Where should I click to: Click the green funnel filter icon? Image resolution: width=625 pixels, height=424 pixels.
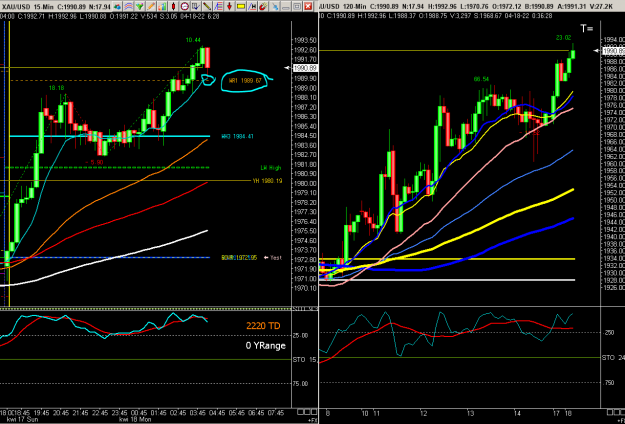pyautogui.click(x=140, y=6)
